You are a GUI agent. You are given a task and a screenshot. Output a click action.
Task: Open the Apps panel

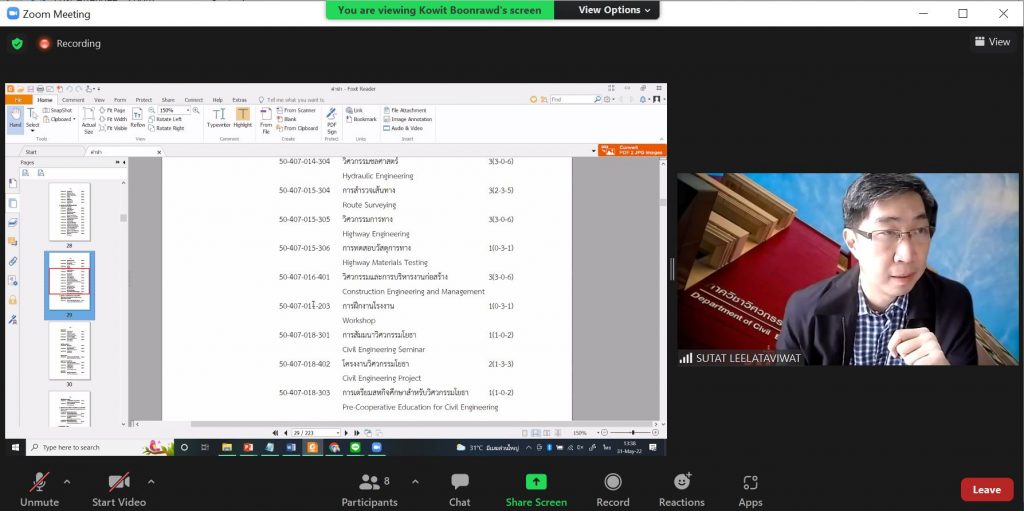click(x=750, y=482)
